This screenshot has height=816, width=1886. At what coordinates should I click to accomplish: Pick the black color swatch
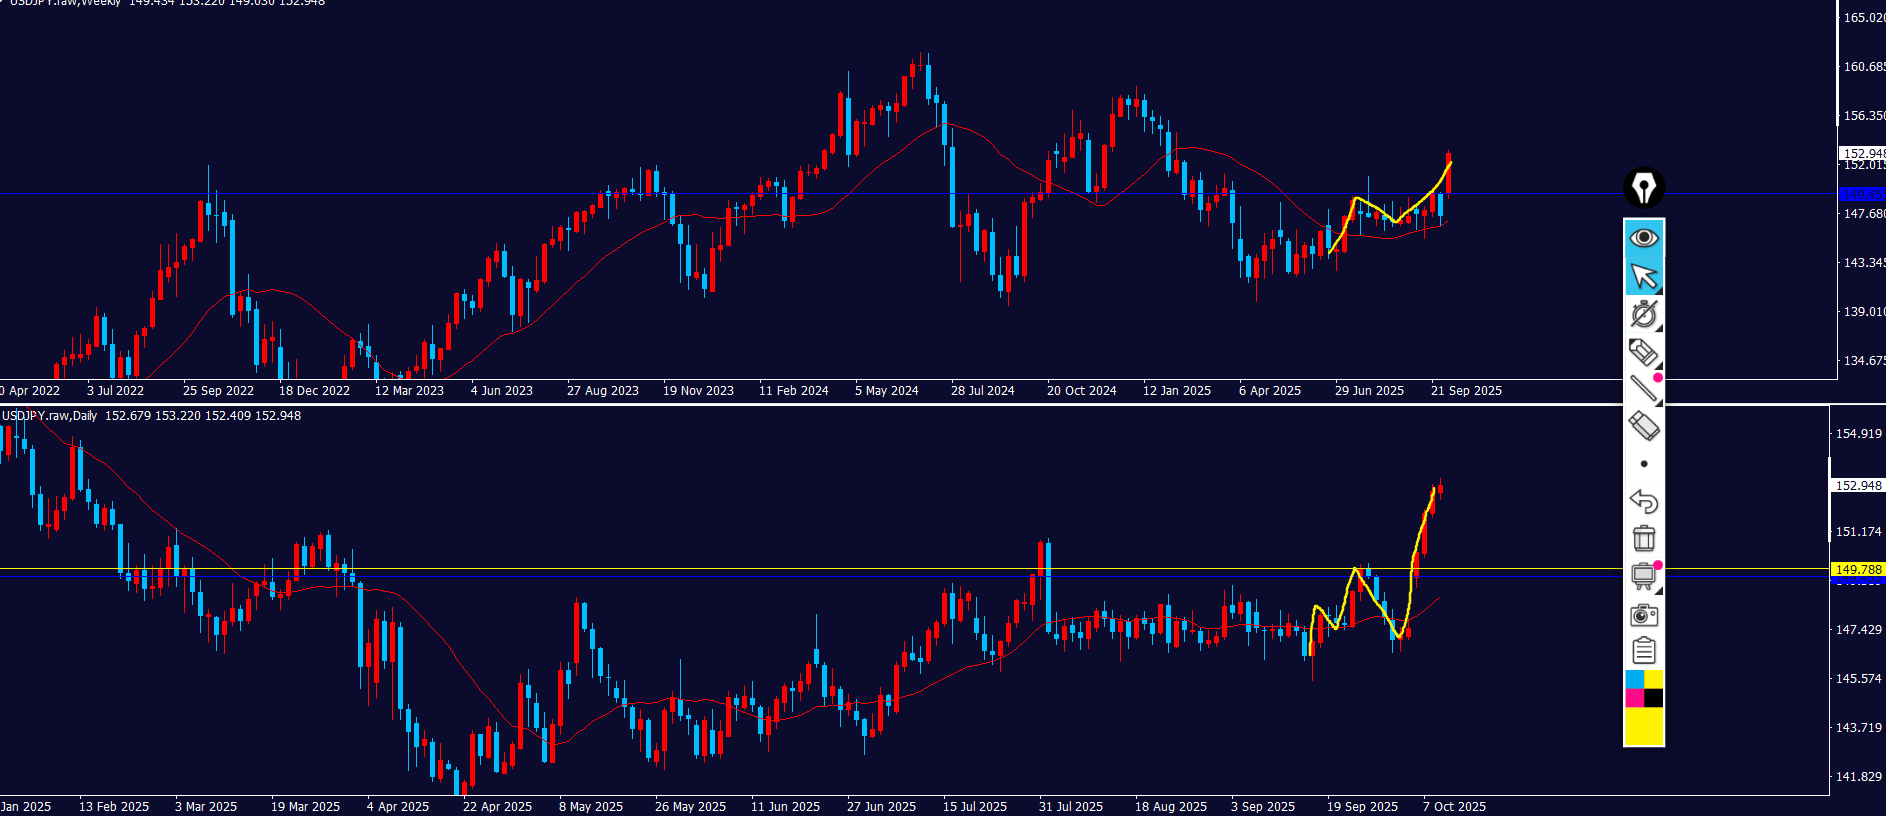pos(1653,698)
